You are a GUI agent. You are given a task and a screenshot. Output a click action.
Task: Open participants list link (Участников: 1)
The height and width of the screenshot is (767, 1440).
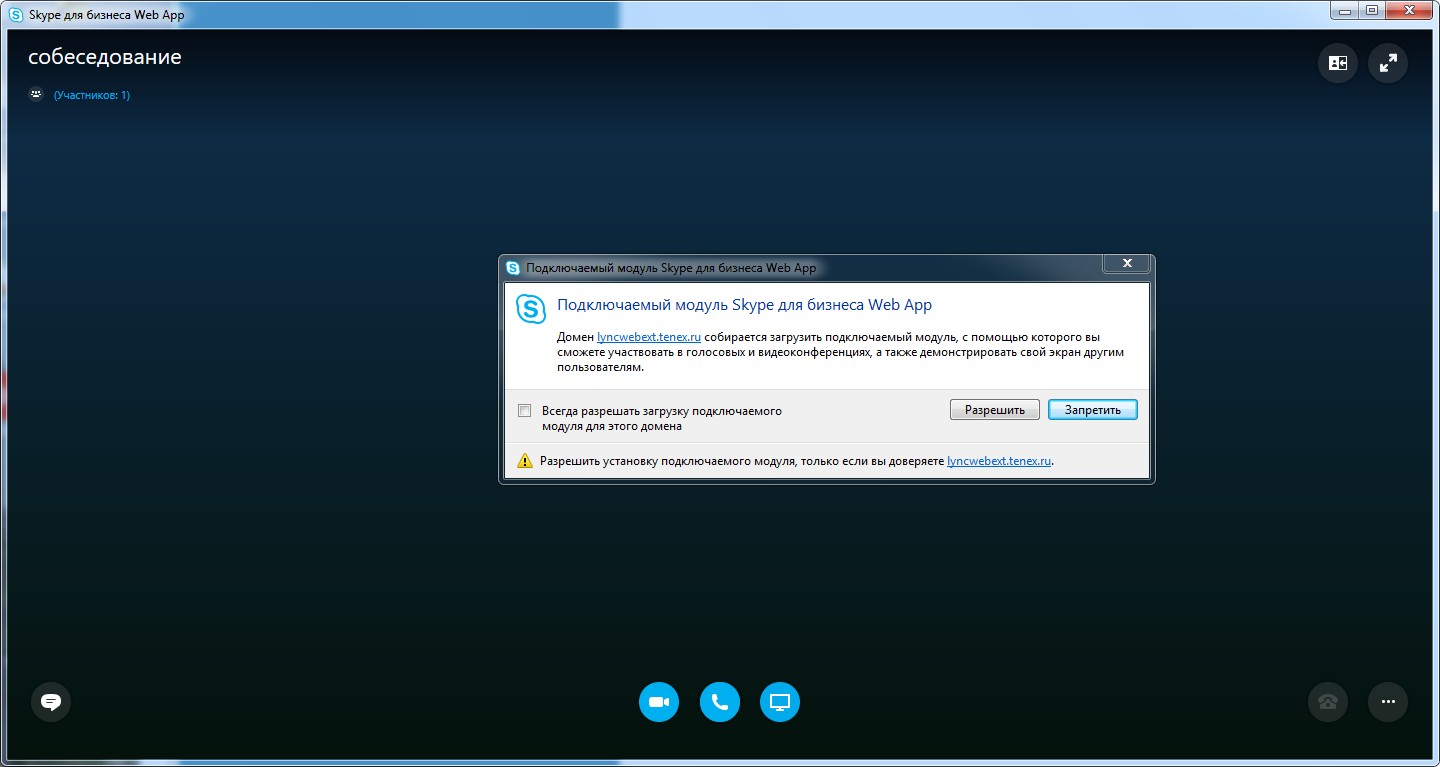click(x=92, y=95)
